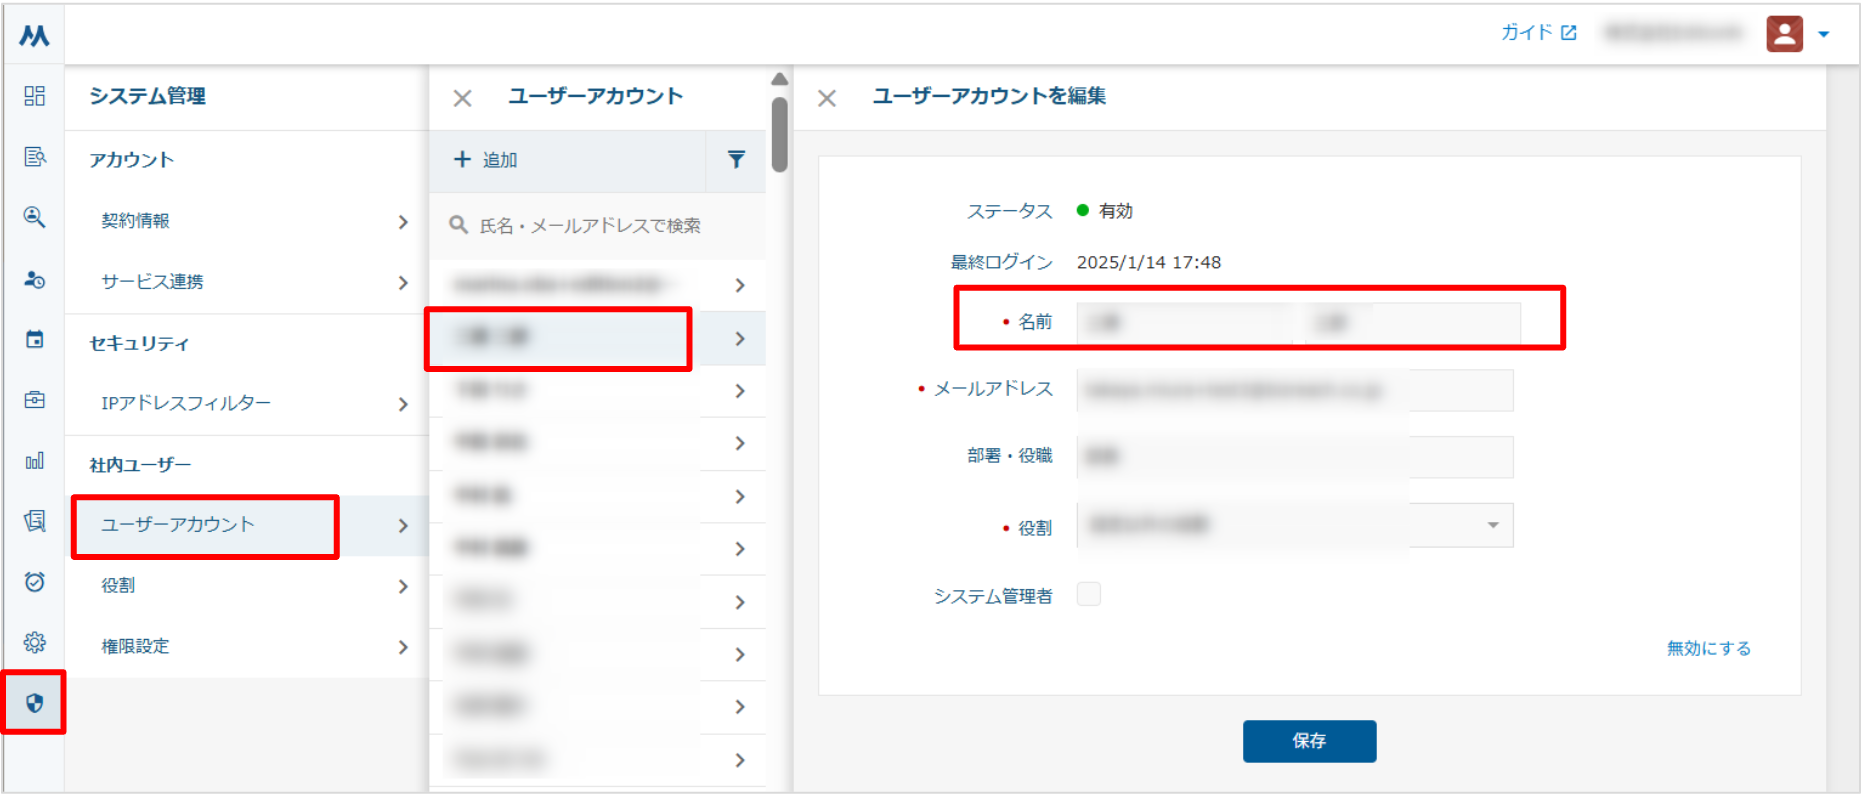1868x799 pixels.
Task: Open the dashboard grid sidebar icon
Action: [34, 96]
